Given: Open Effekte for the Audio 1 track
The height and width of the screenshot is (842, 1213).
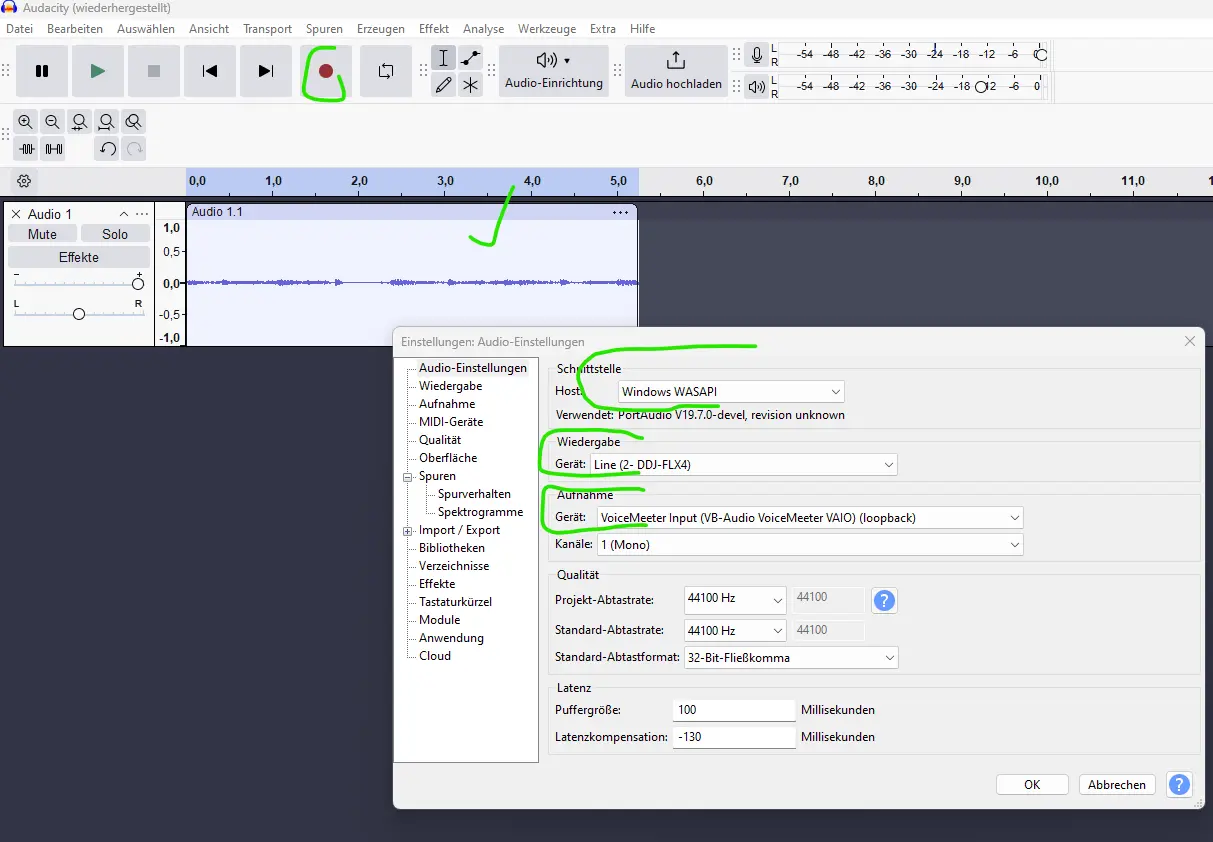Looking at the screenshot, I should coord(78,256).
